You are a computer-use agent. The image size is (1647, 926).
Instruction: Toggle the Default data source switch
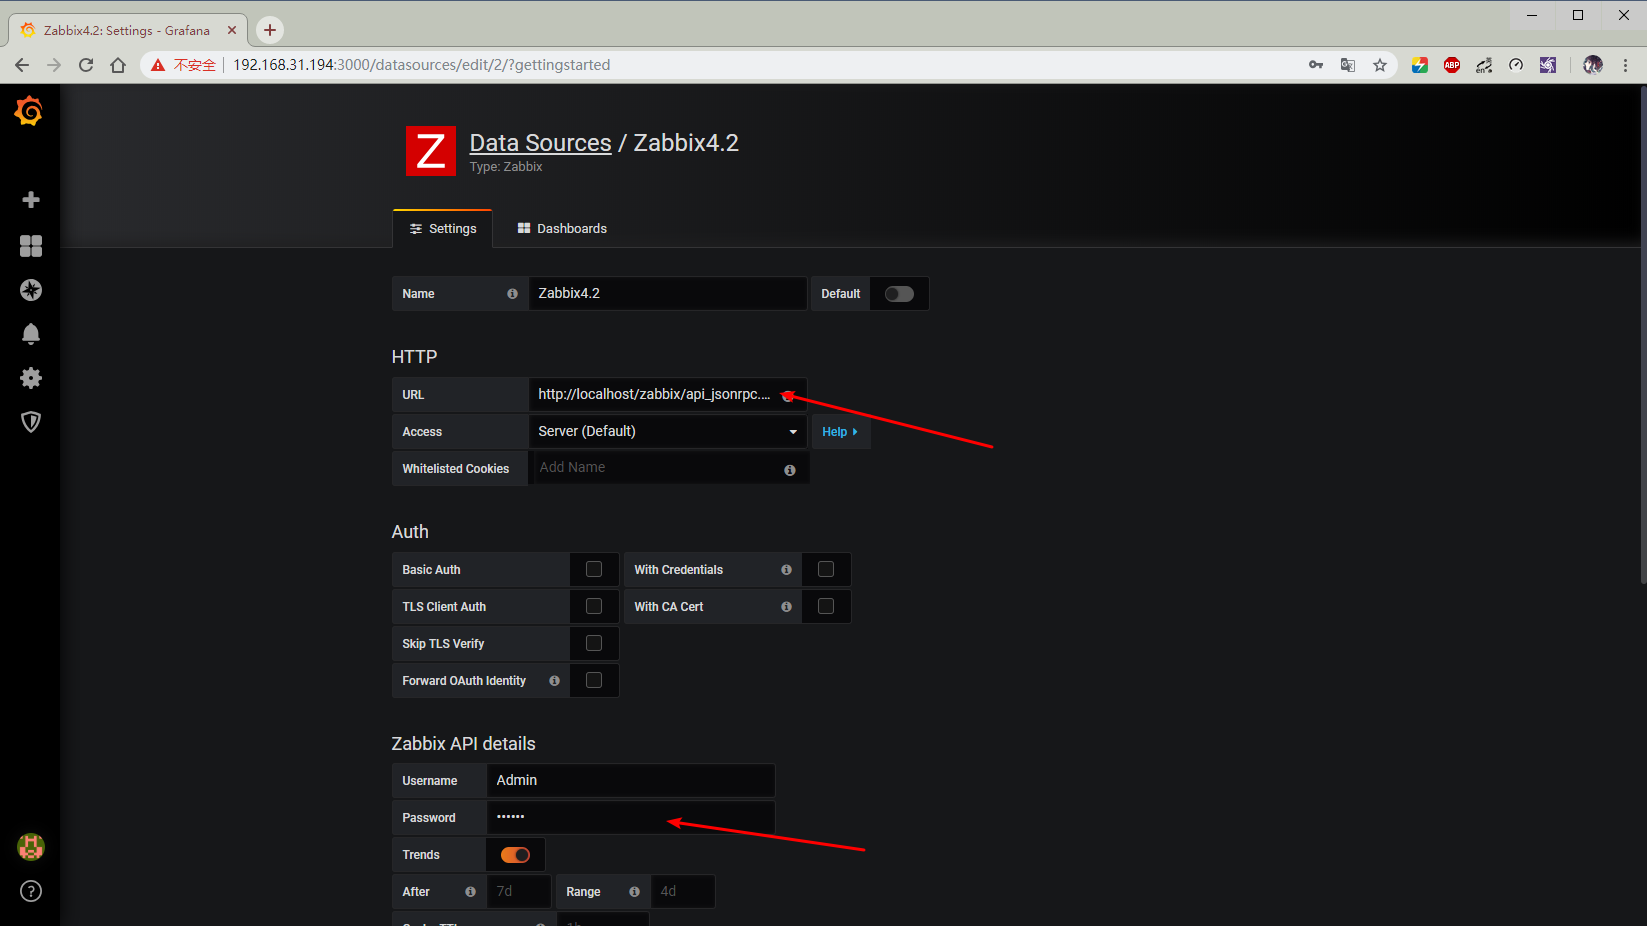click(x=899, y=294)
